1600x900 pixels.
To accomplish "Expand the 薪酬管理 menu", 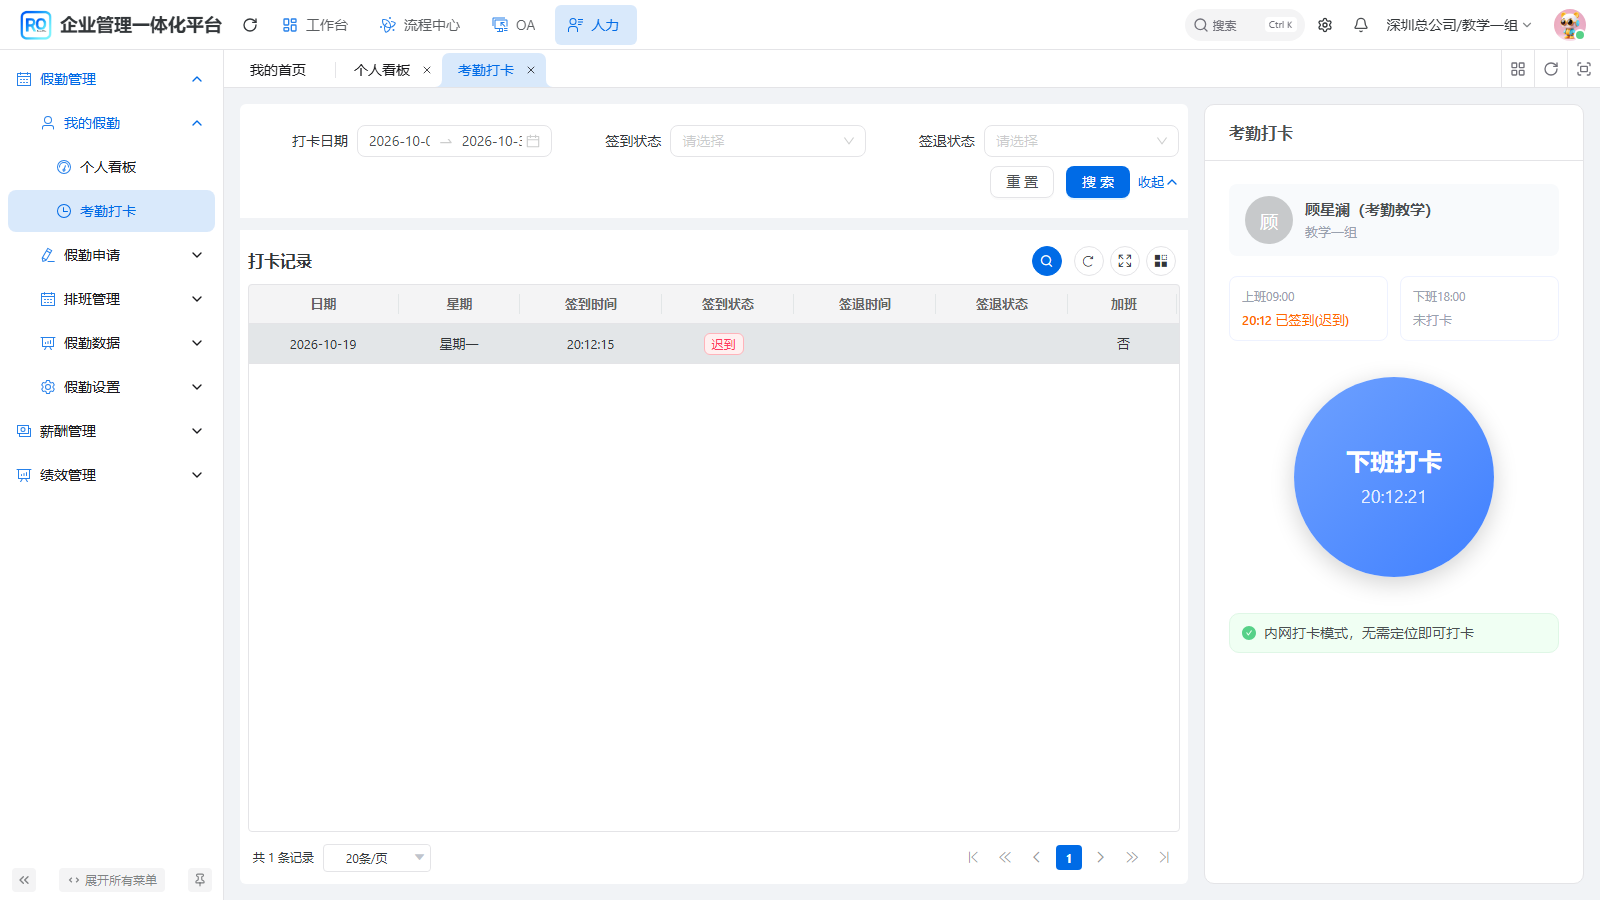I will 111,431.
